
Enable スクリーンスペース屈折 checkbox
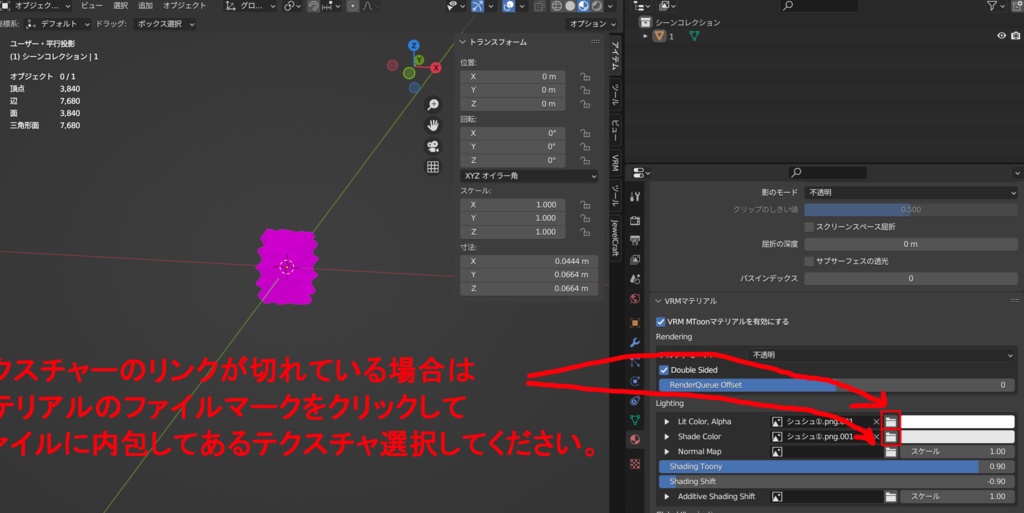(x=809, y=227)
